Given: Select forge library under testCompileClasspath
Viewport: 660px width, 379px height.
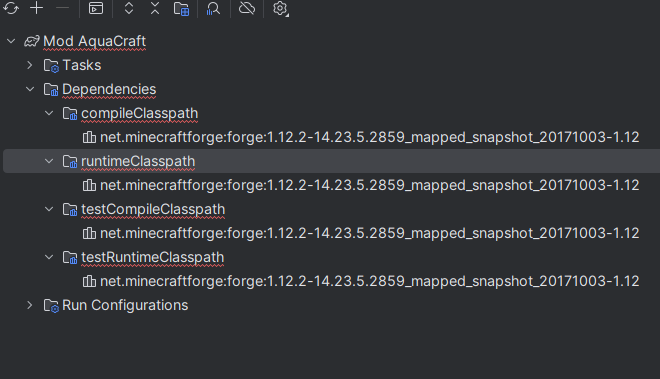Looking at the screenshot, I should coord(370,233).
